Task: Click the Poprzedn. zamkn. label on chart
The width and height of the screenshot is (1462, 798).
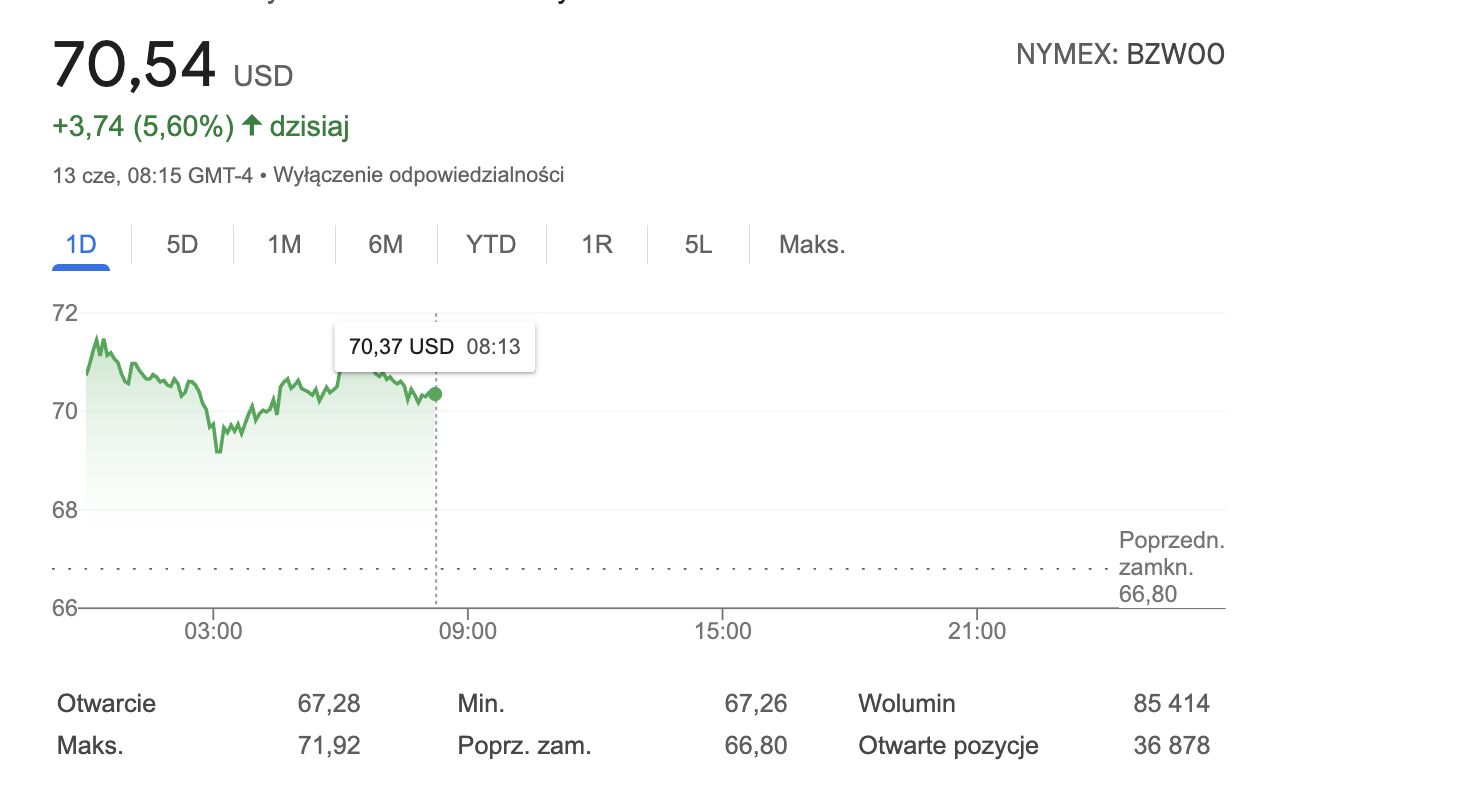Action: (x=1171, y=555)
